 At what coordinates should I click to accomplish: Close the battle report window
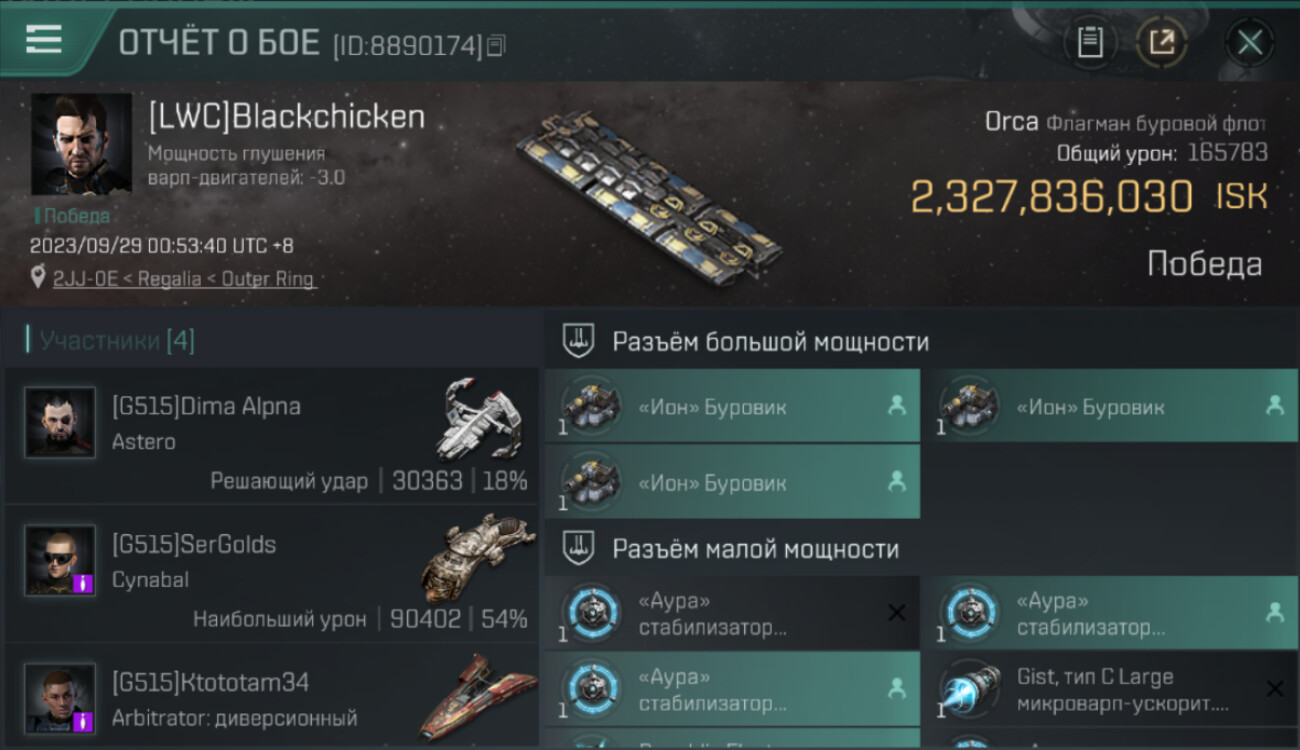coord(1249,42)
